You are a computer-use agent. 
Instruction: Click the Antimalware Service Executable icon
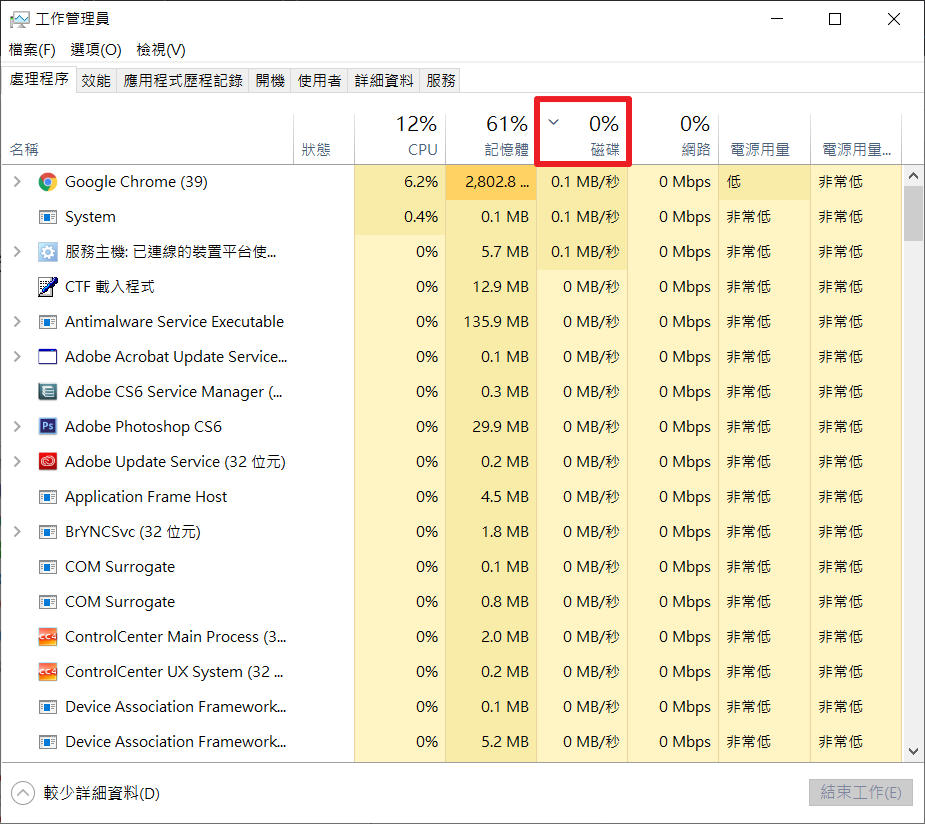tap(48, 322)
